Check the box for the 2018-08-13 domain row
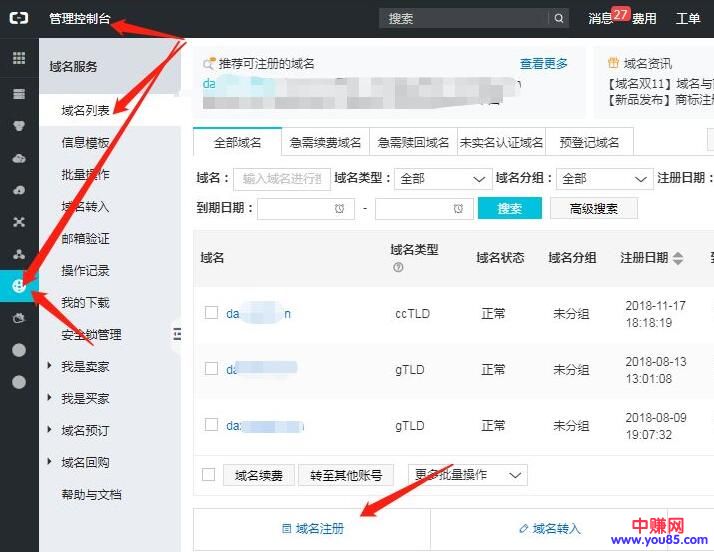 click(211, 368)
